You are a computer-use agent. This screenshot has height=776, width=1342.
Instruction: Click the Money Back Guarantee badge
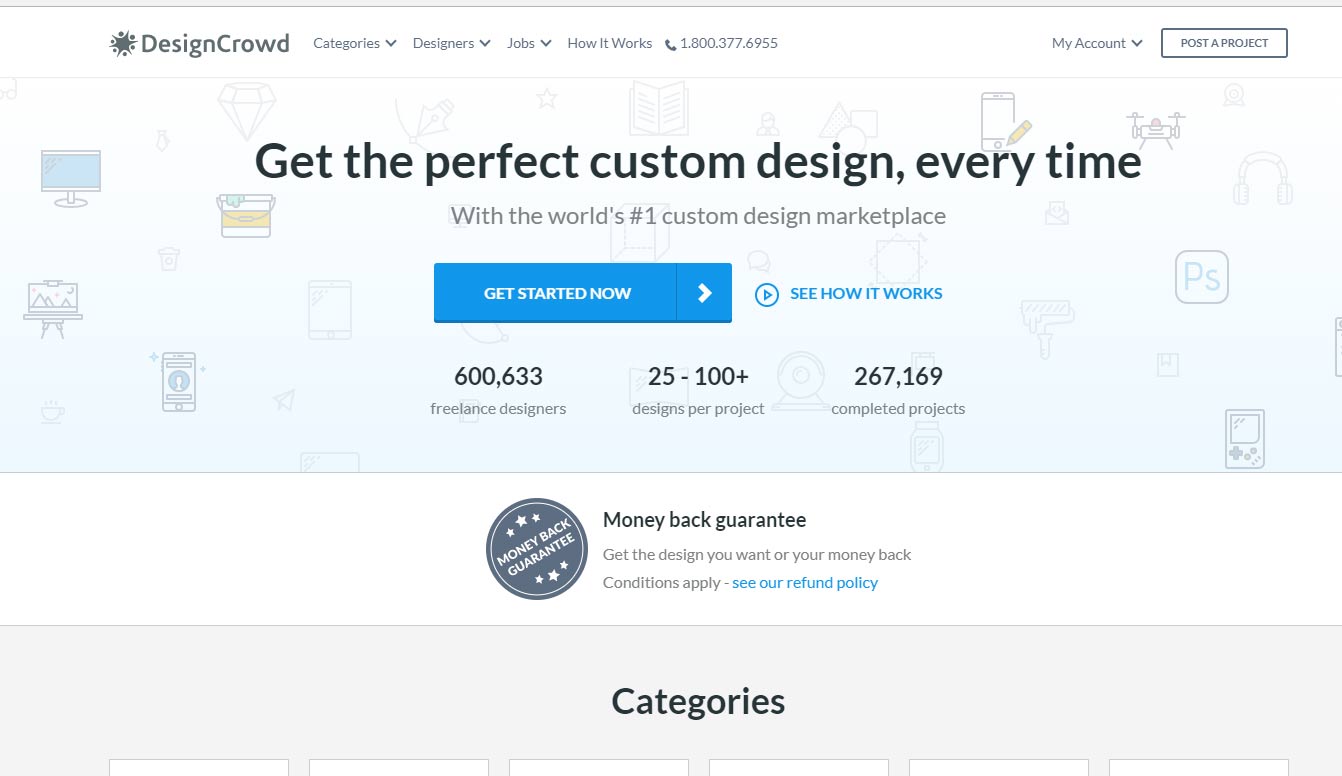click(x=537, y=549)
